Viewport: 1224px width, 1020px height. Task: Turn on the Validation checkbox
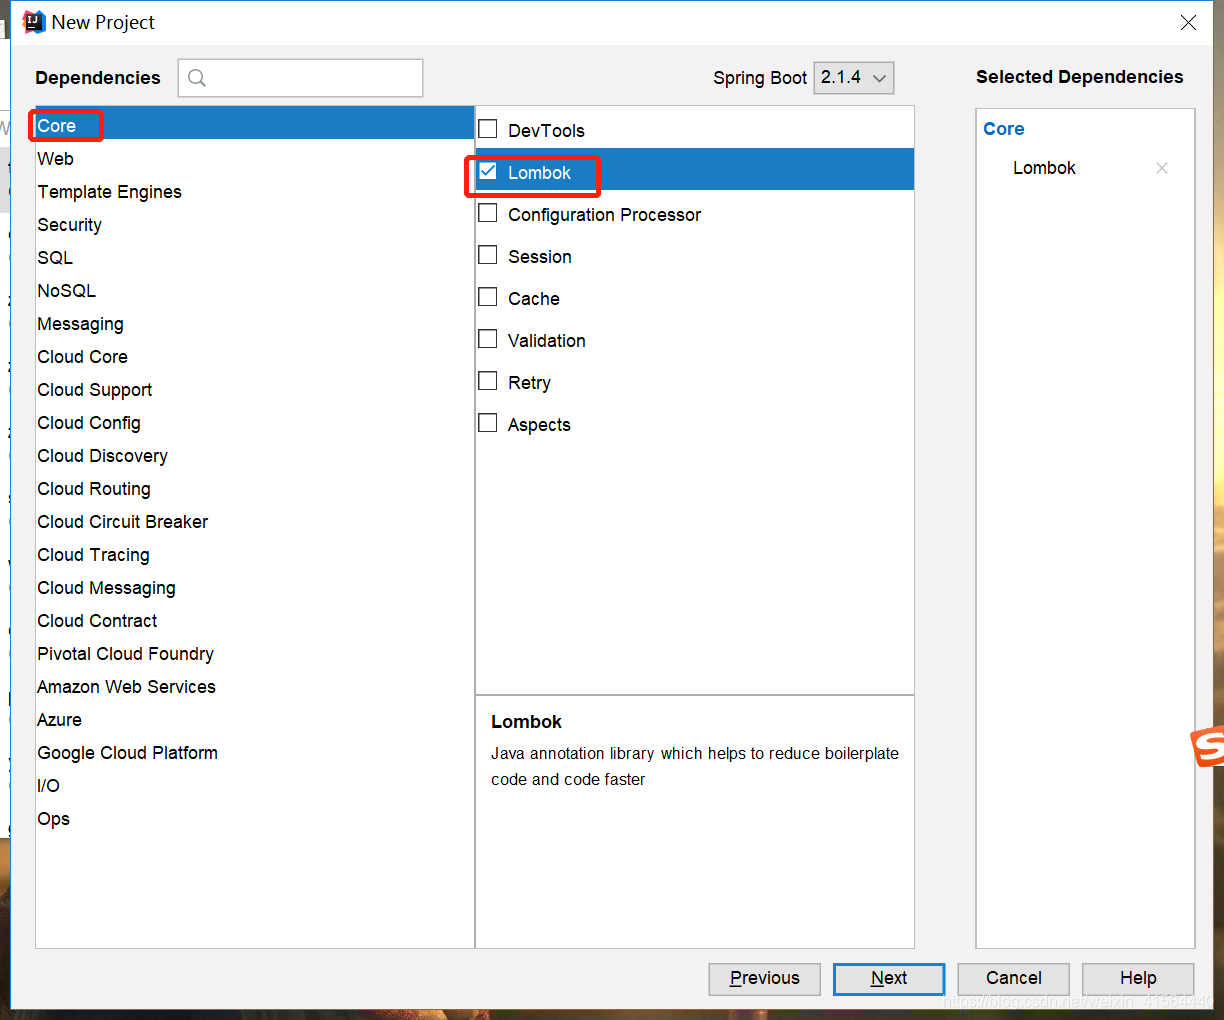click(488, 339)
